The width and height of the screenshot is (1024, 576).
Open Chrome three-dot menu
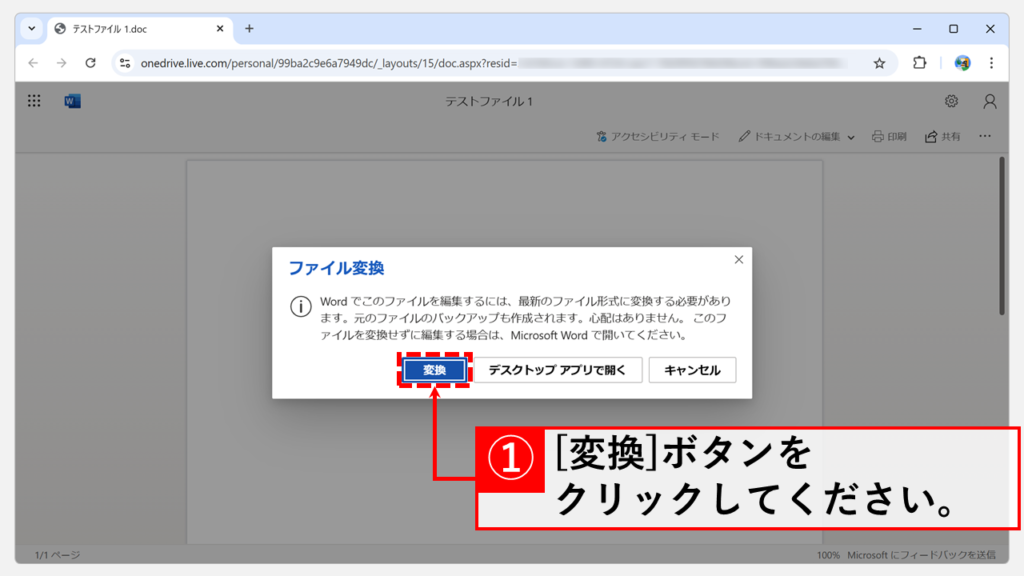point(991,63)
